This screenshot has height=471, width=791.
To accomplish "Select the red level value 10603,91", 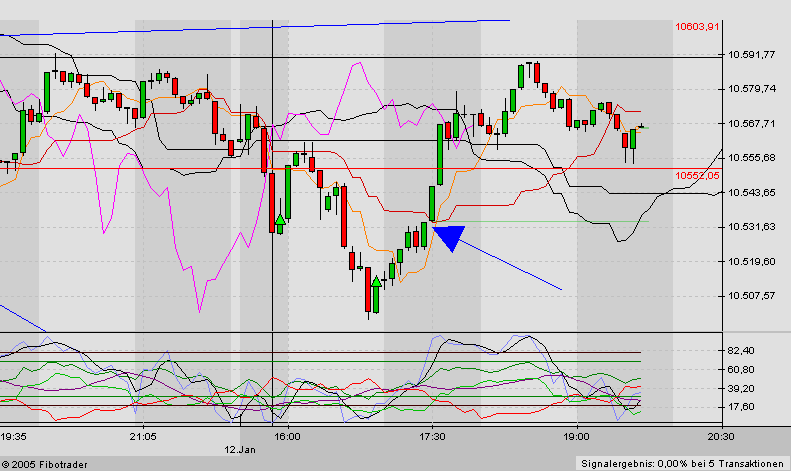I will click(697, 26).
